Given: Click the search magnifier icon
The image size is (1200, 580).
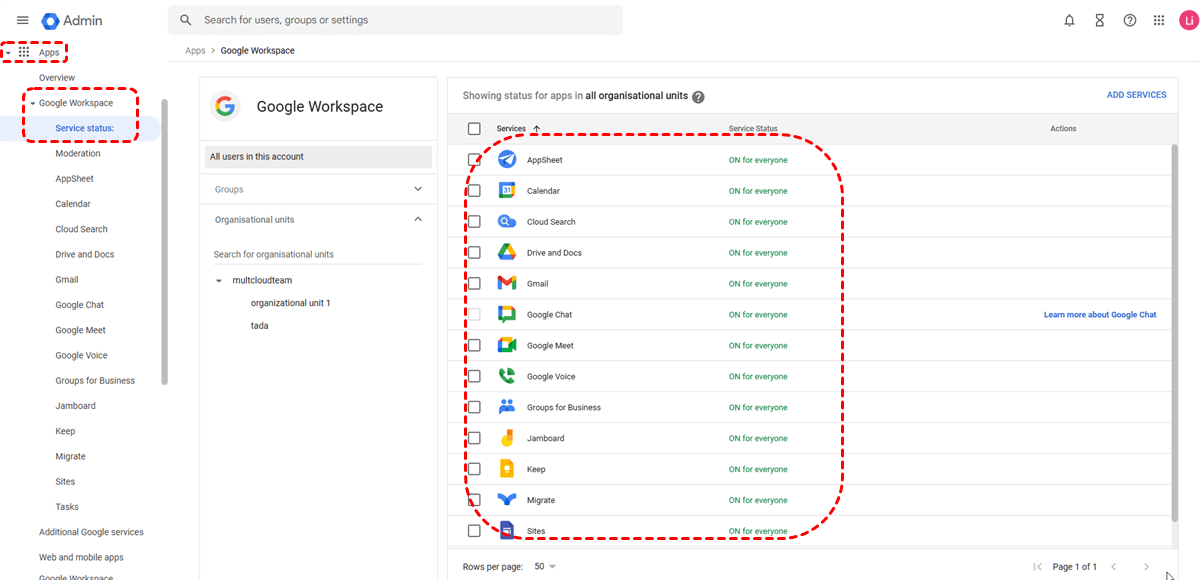Looking at the screenshot, I should pos(186,20).
